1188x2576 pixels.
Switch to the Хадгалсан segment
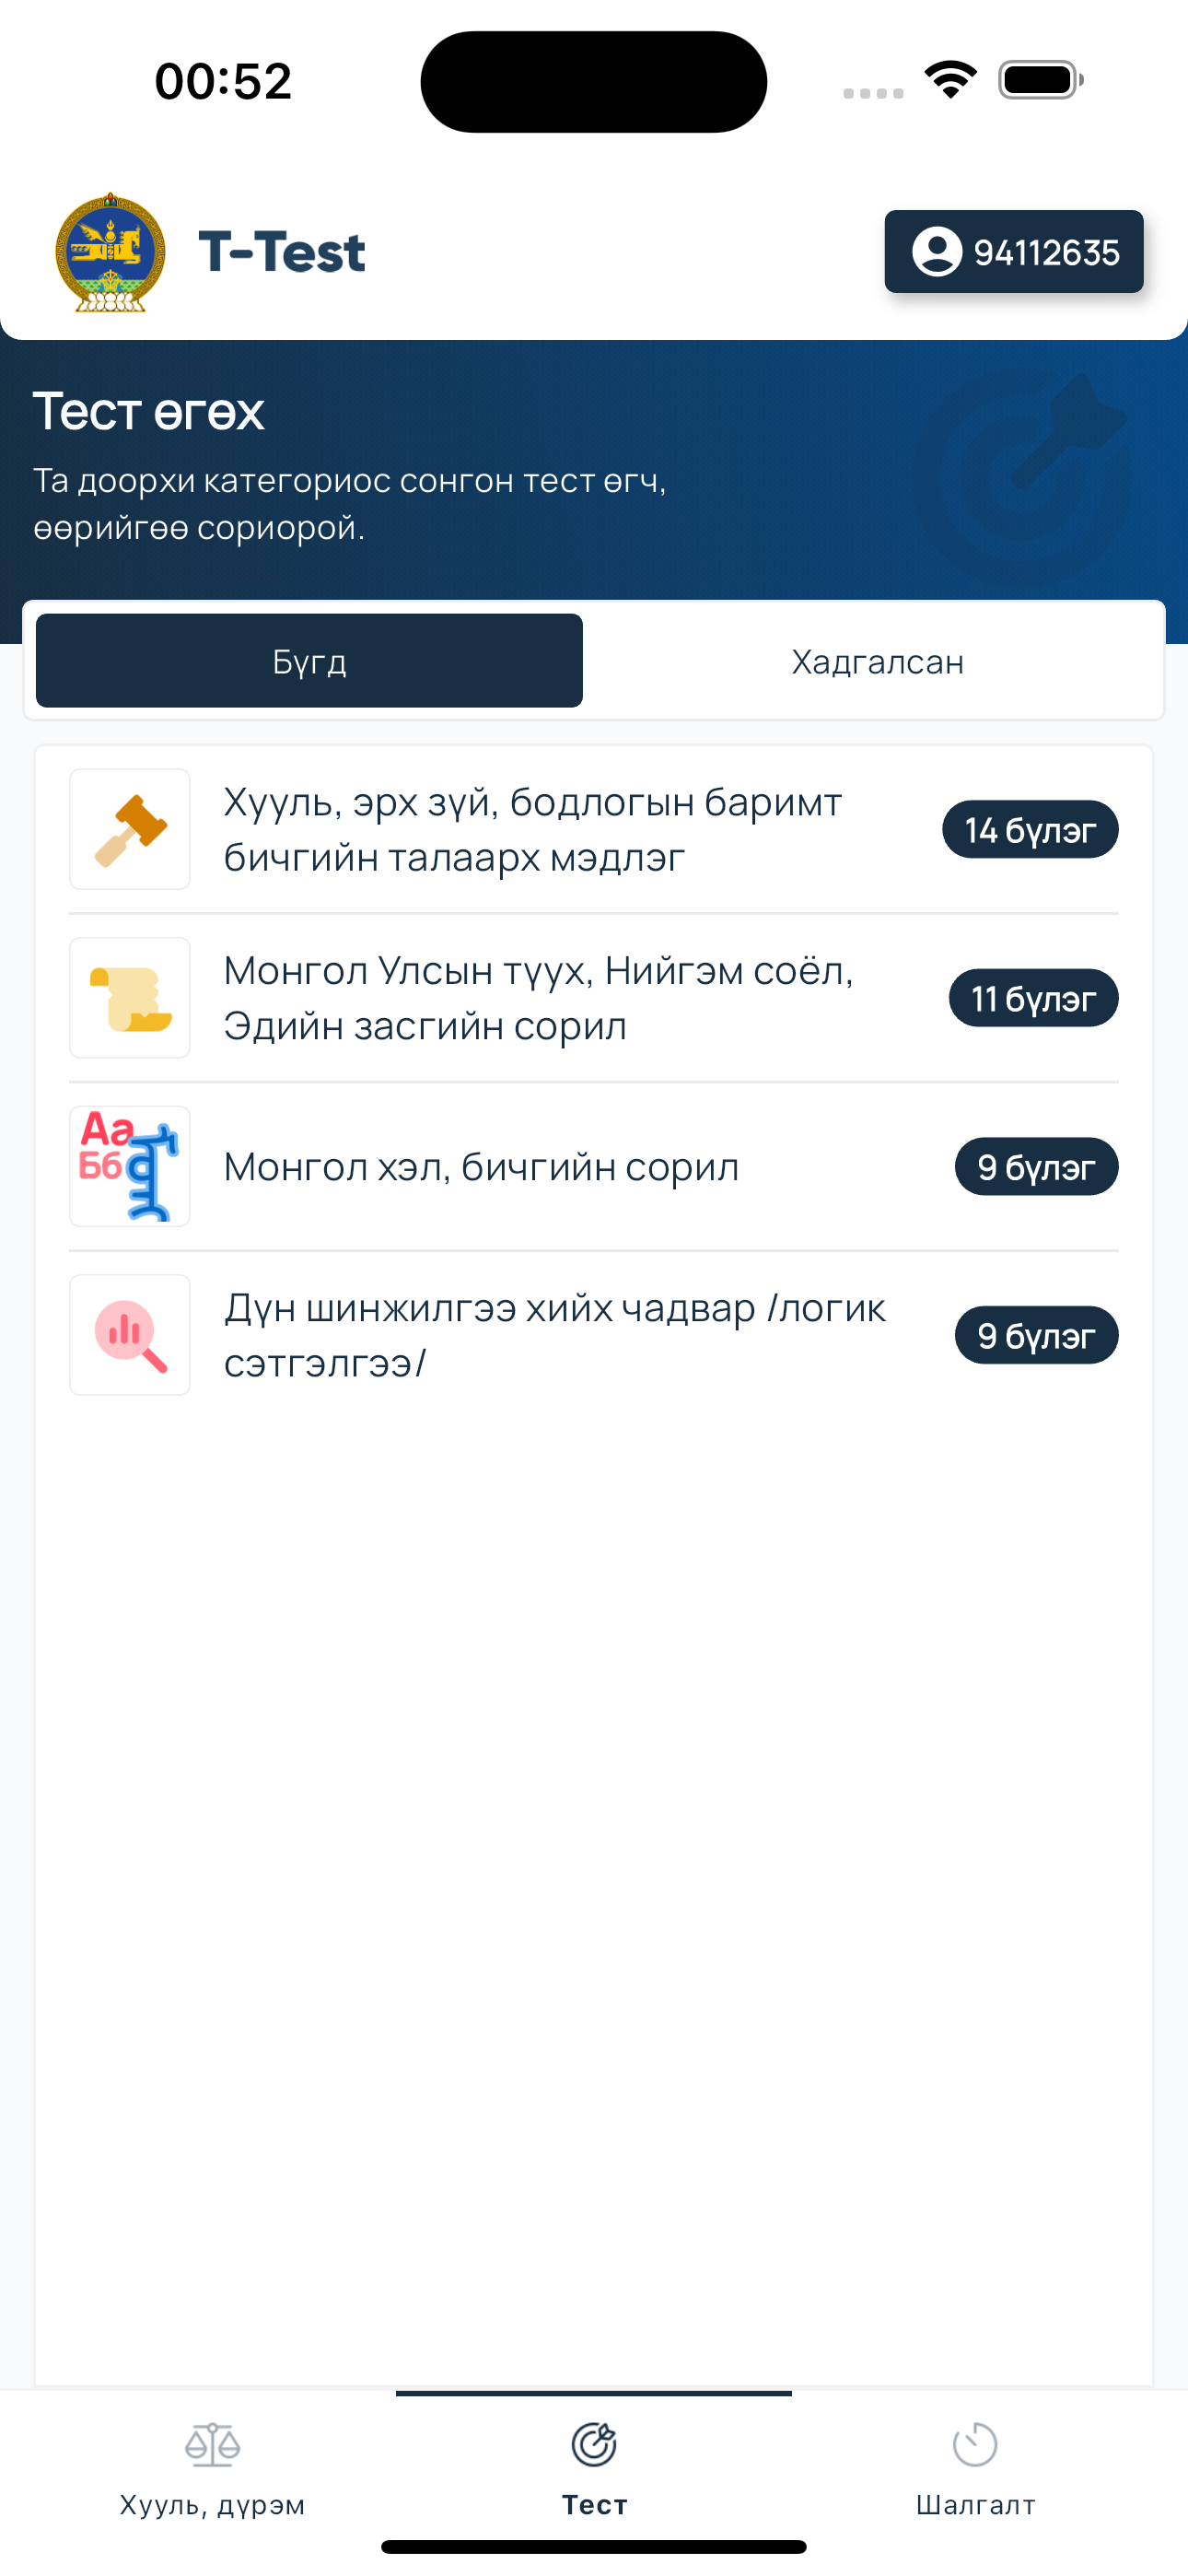point(877,661)
